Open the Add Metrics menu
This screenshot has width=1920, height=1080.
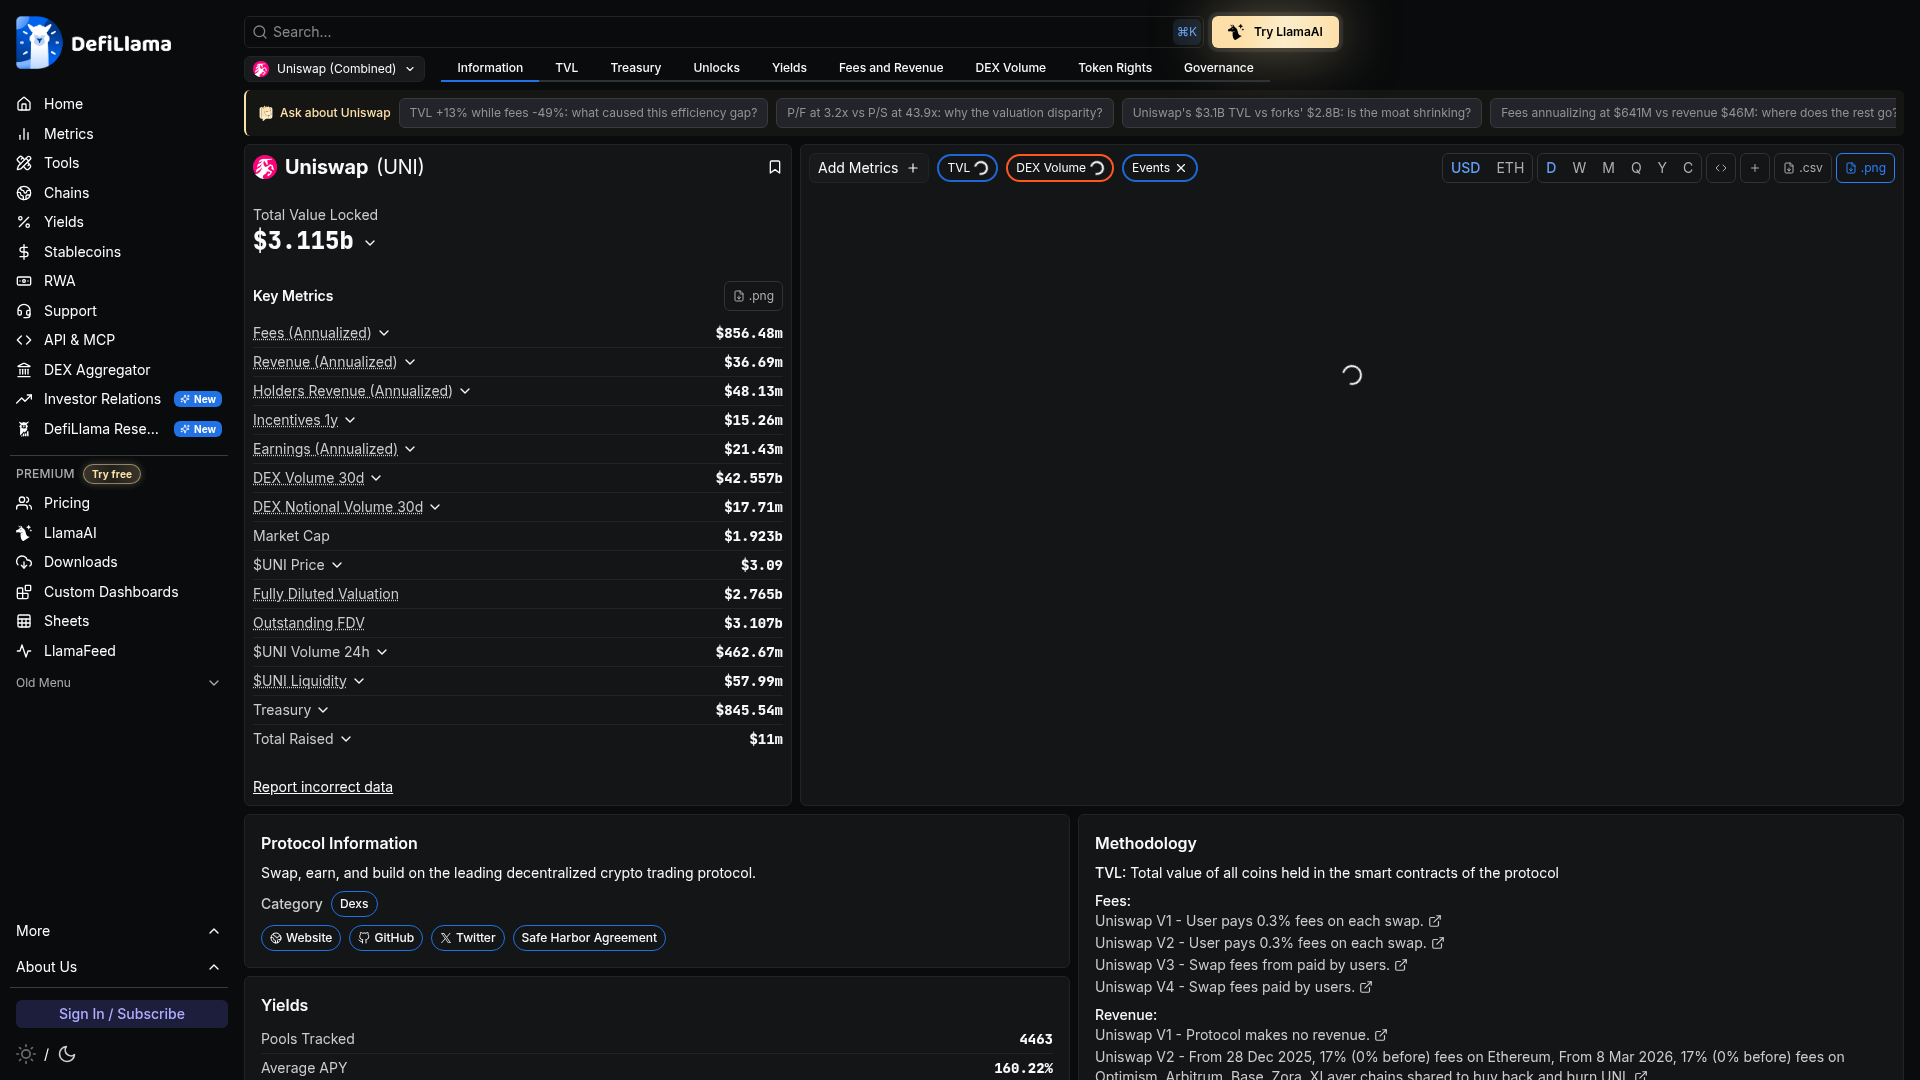[868, 168]
